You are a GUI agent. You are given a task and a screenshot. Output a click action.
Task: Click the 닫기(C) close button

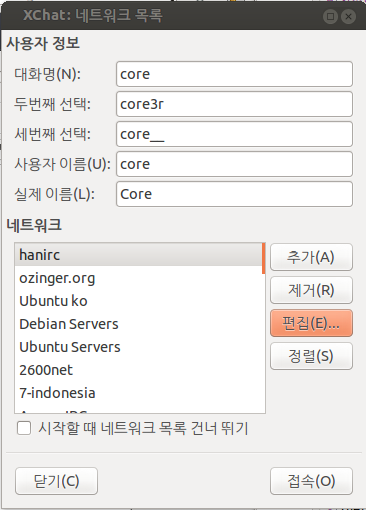click(x=56, y=481)
